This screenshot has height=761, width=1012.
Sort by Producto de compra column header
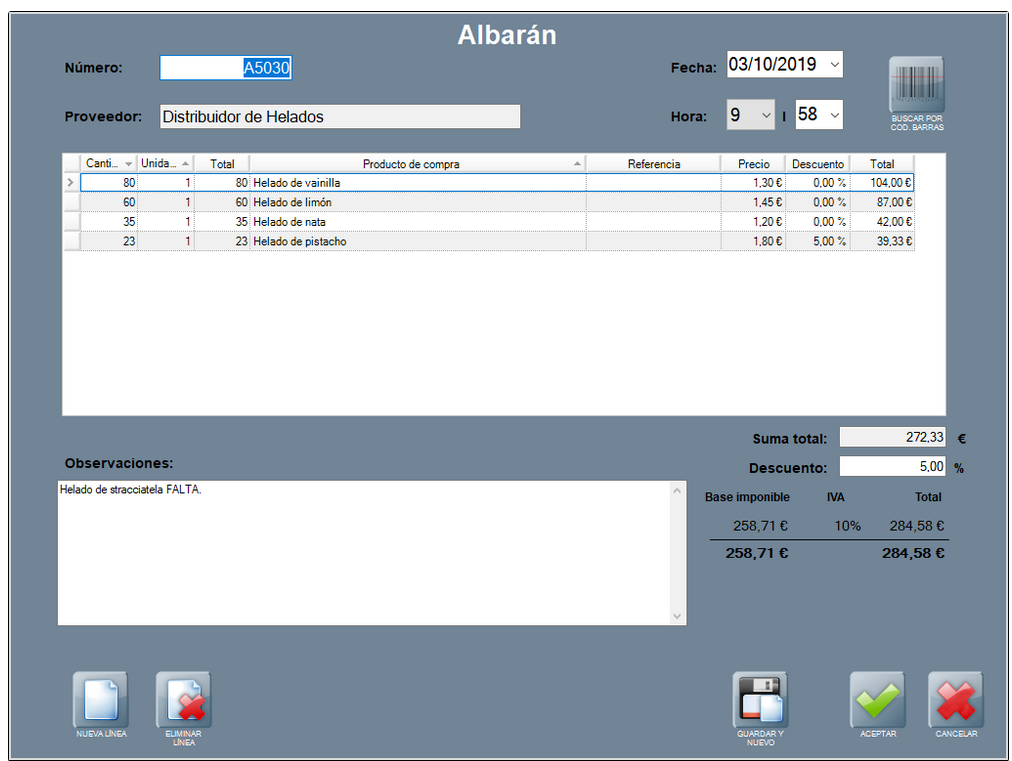click(411, 164)
